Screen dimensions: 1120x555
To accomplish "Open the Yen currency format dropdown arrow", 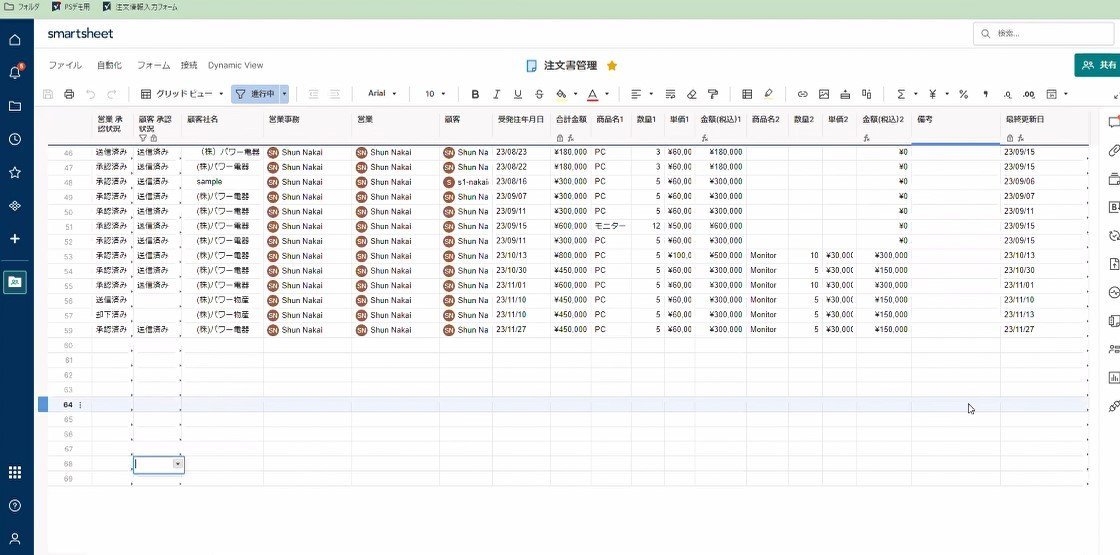I will [x=947, y=94].
